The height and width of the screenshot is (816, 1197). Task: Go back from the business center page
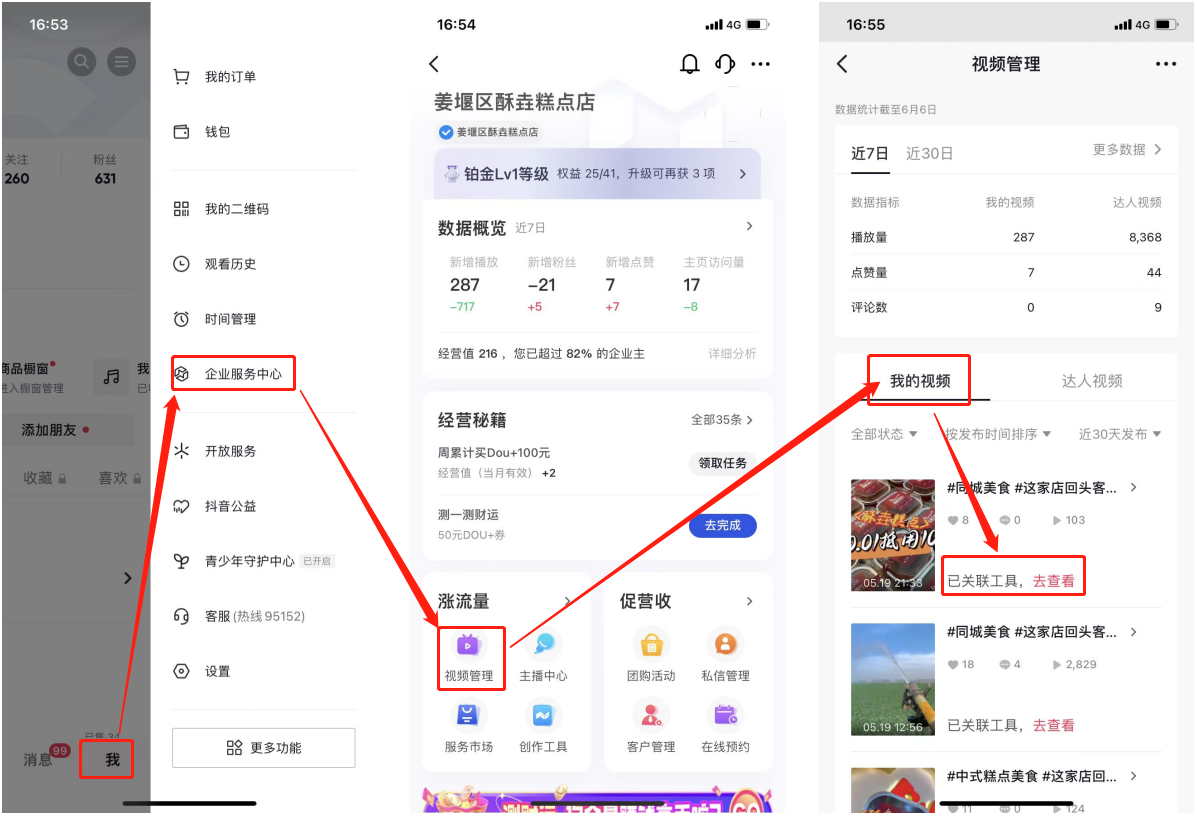click(x=434, y=63)
